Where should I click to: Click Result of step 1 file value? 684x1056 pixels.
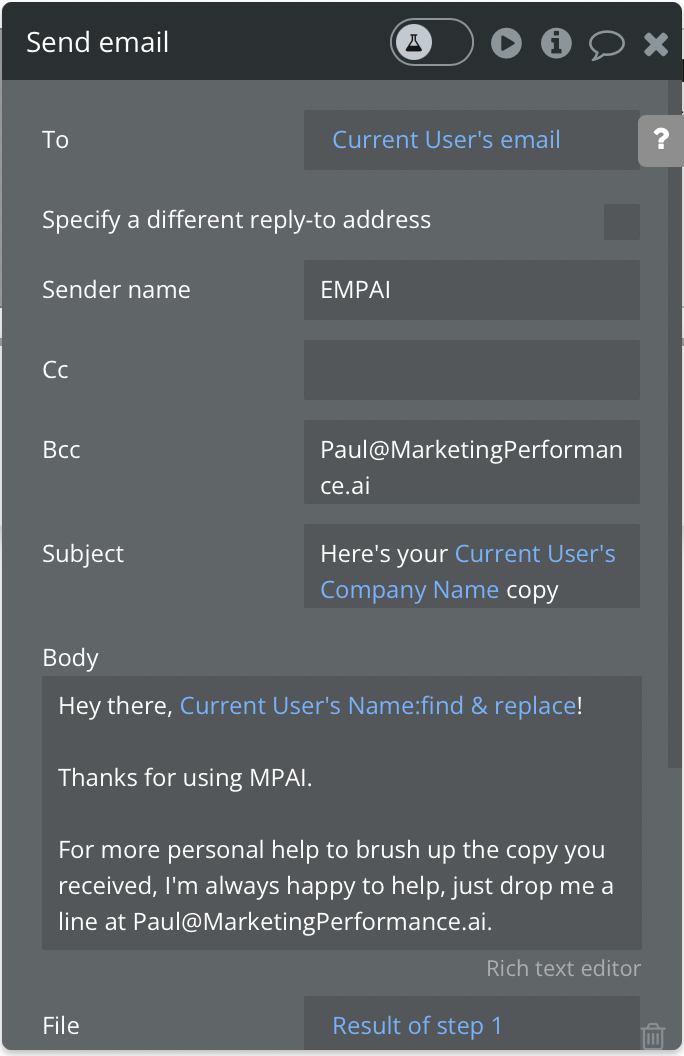[417, 1026]
